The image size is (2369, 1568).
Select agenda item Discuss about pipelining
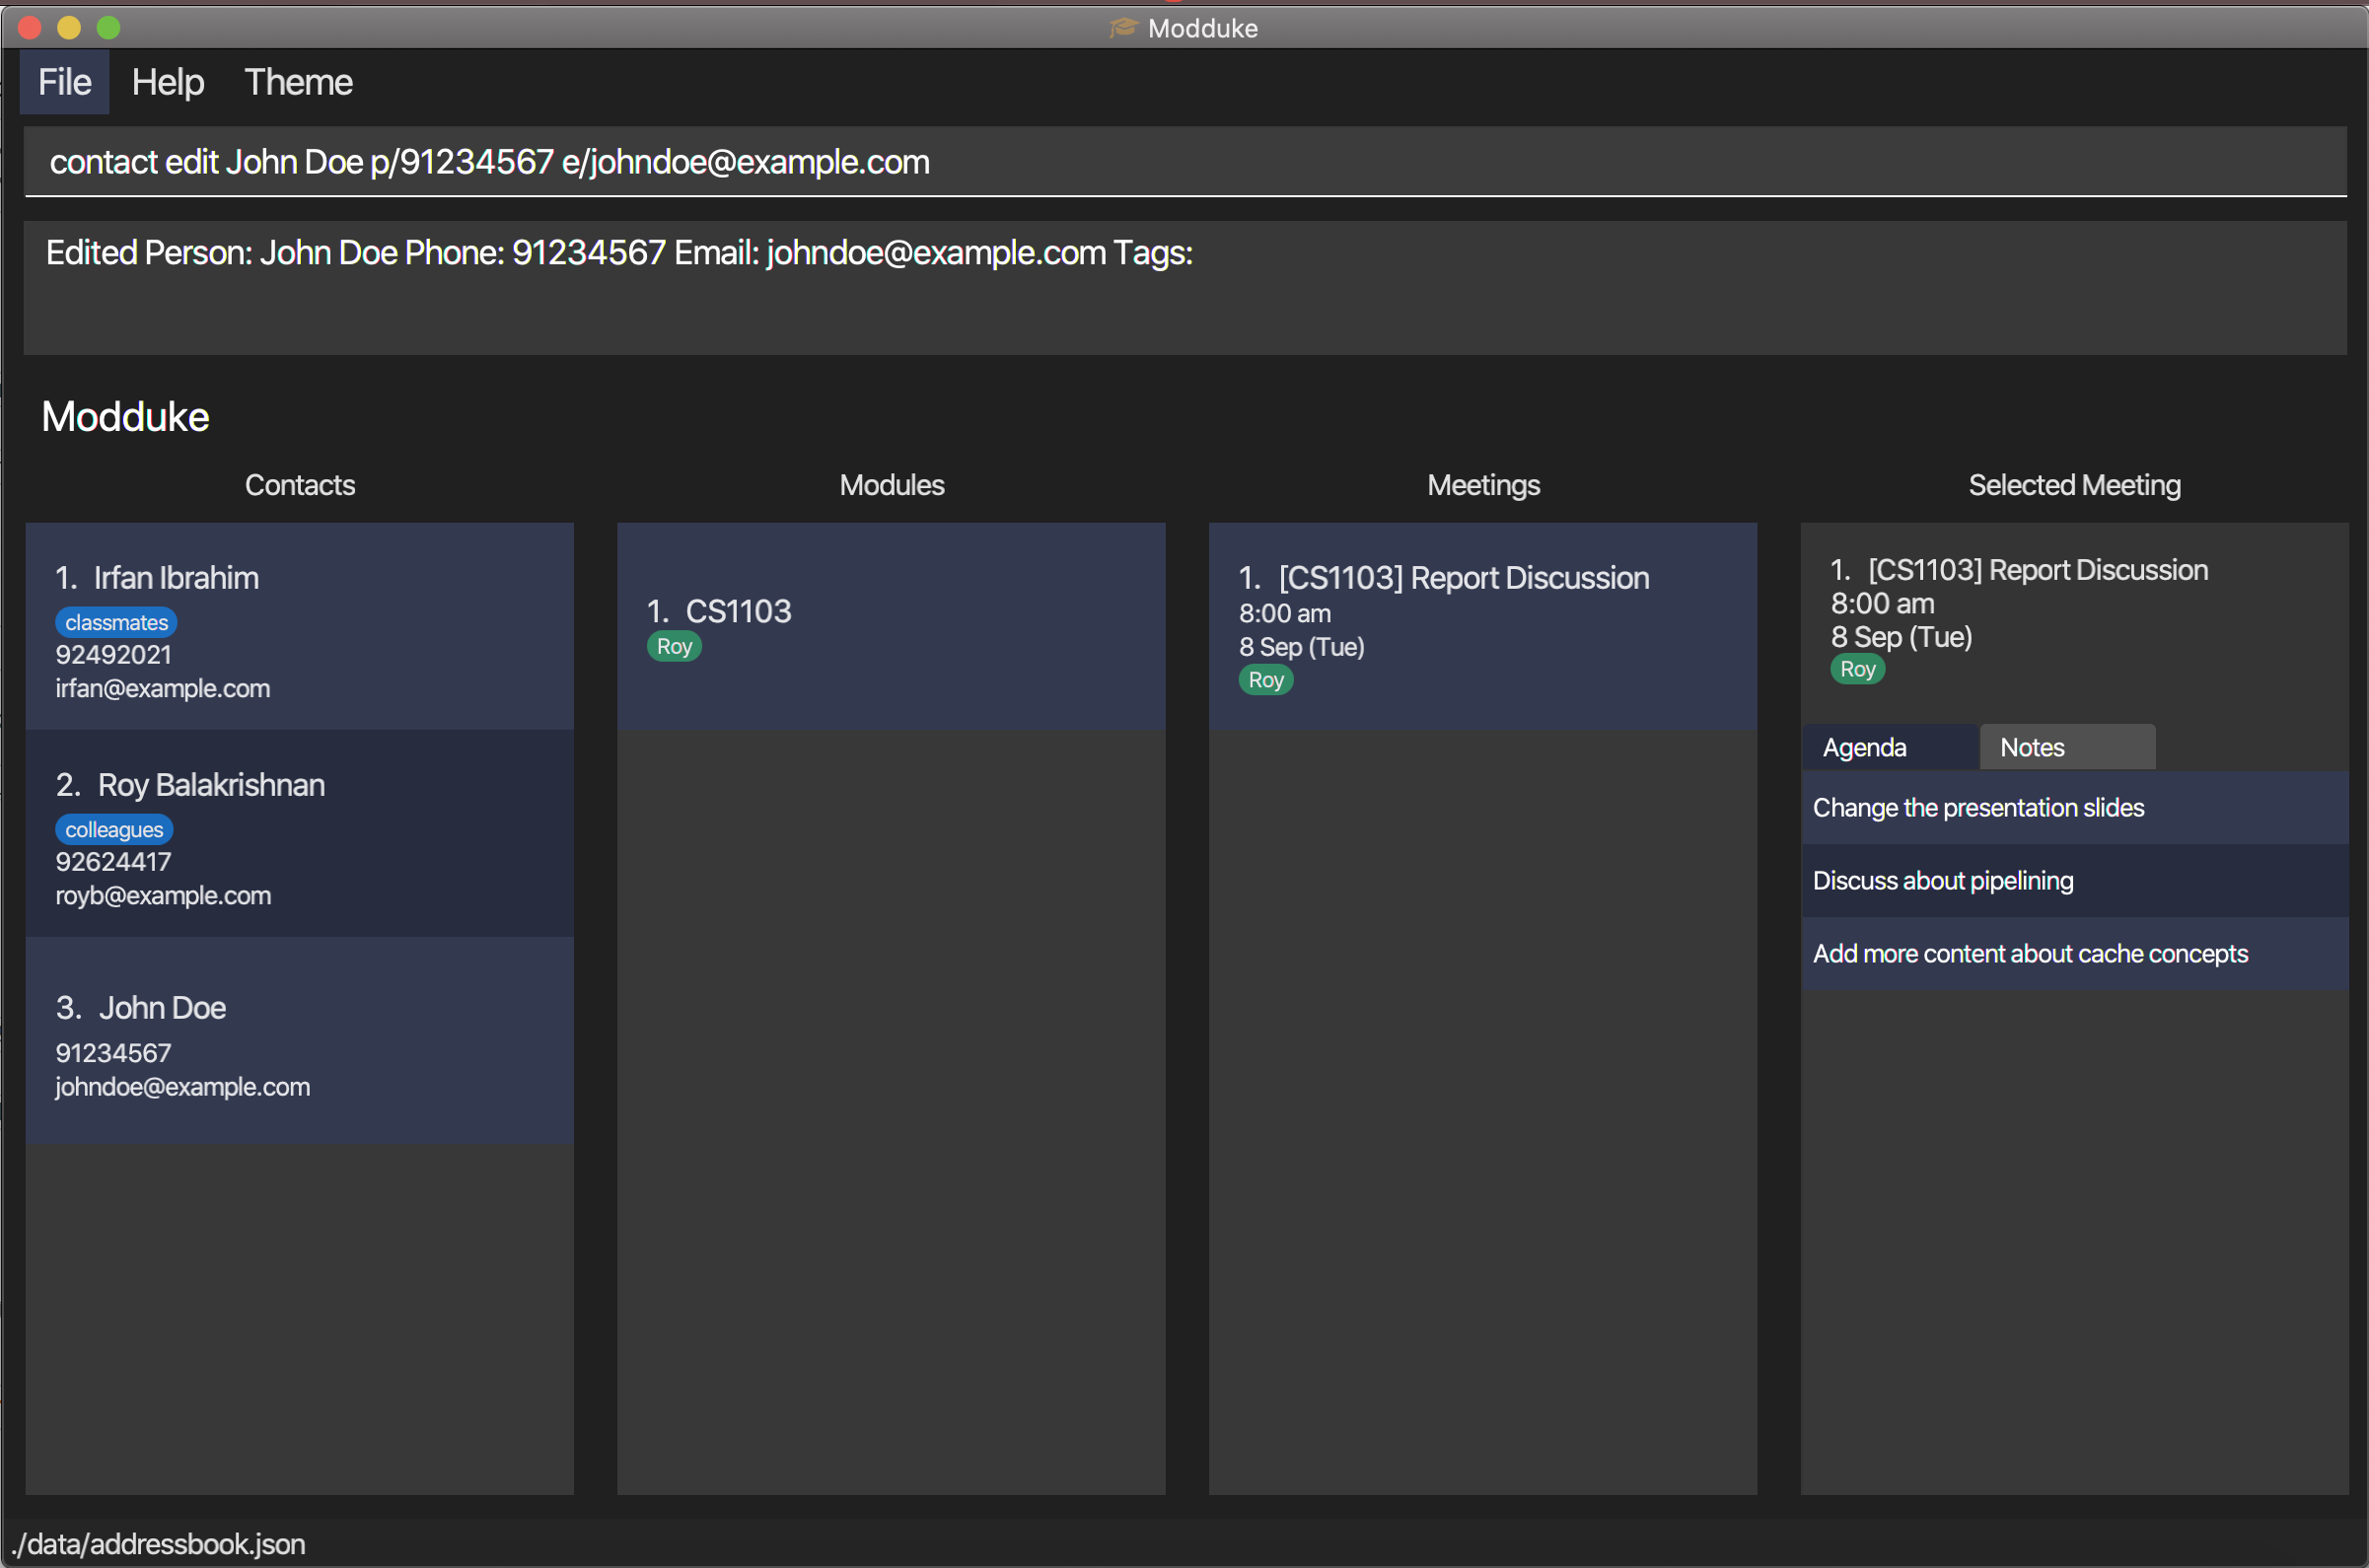point(2073,880)
